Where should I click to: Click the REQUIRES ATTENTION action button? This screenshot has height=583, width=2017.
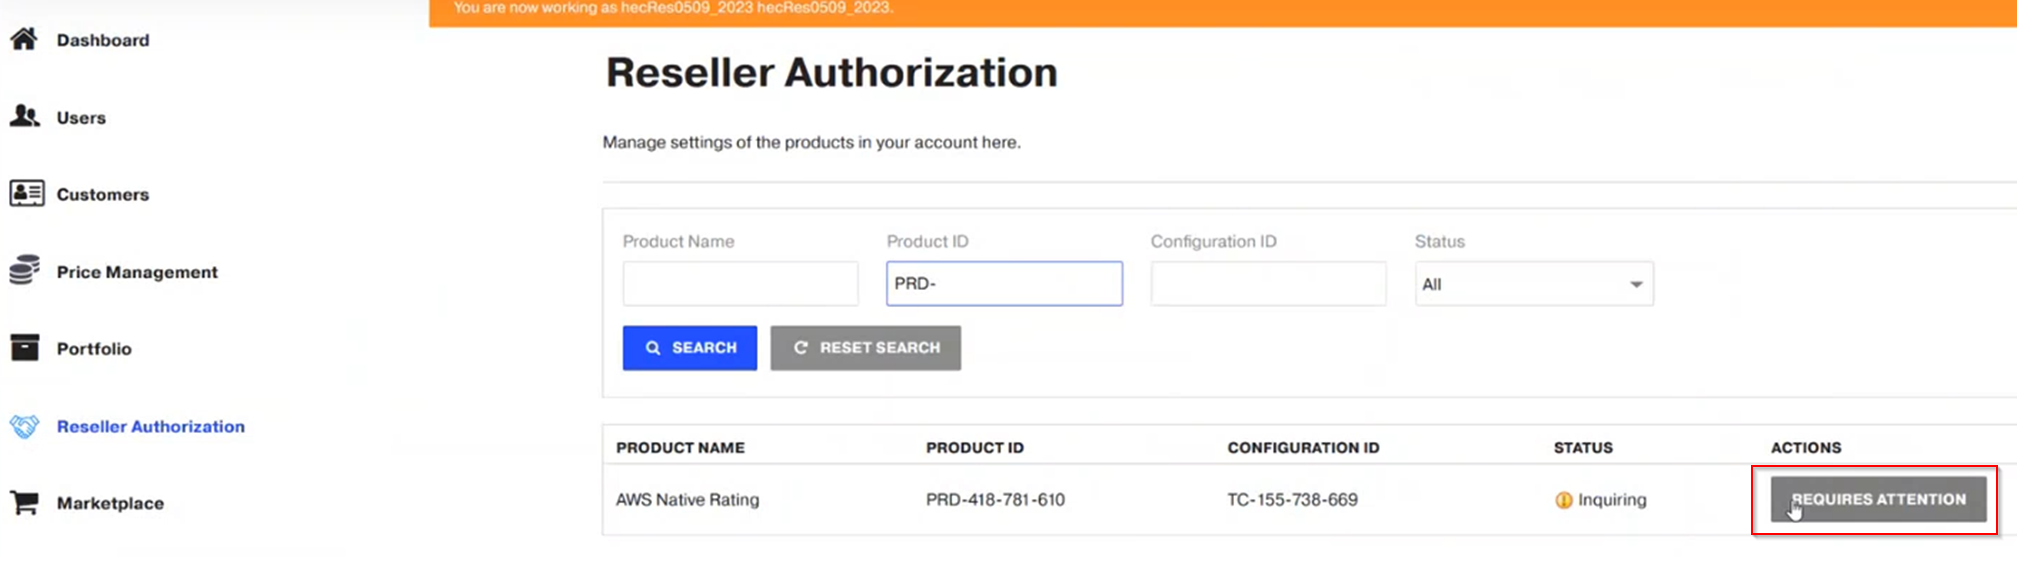[1878, 499]
